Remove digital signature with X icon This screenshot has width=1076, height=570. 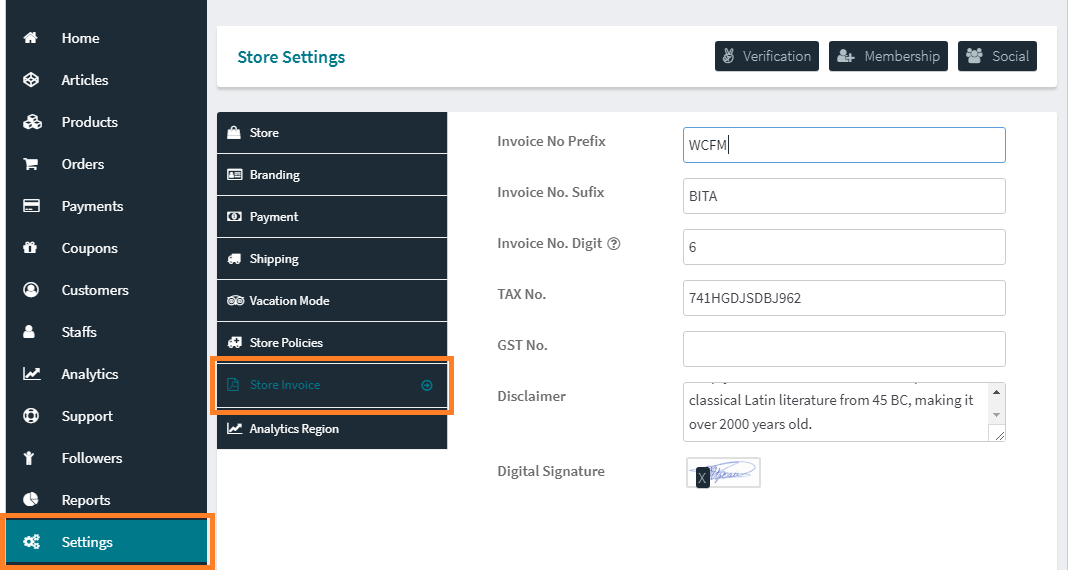(x=702, y=478)
